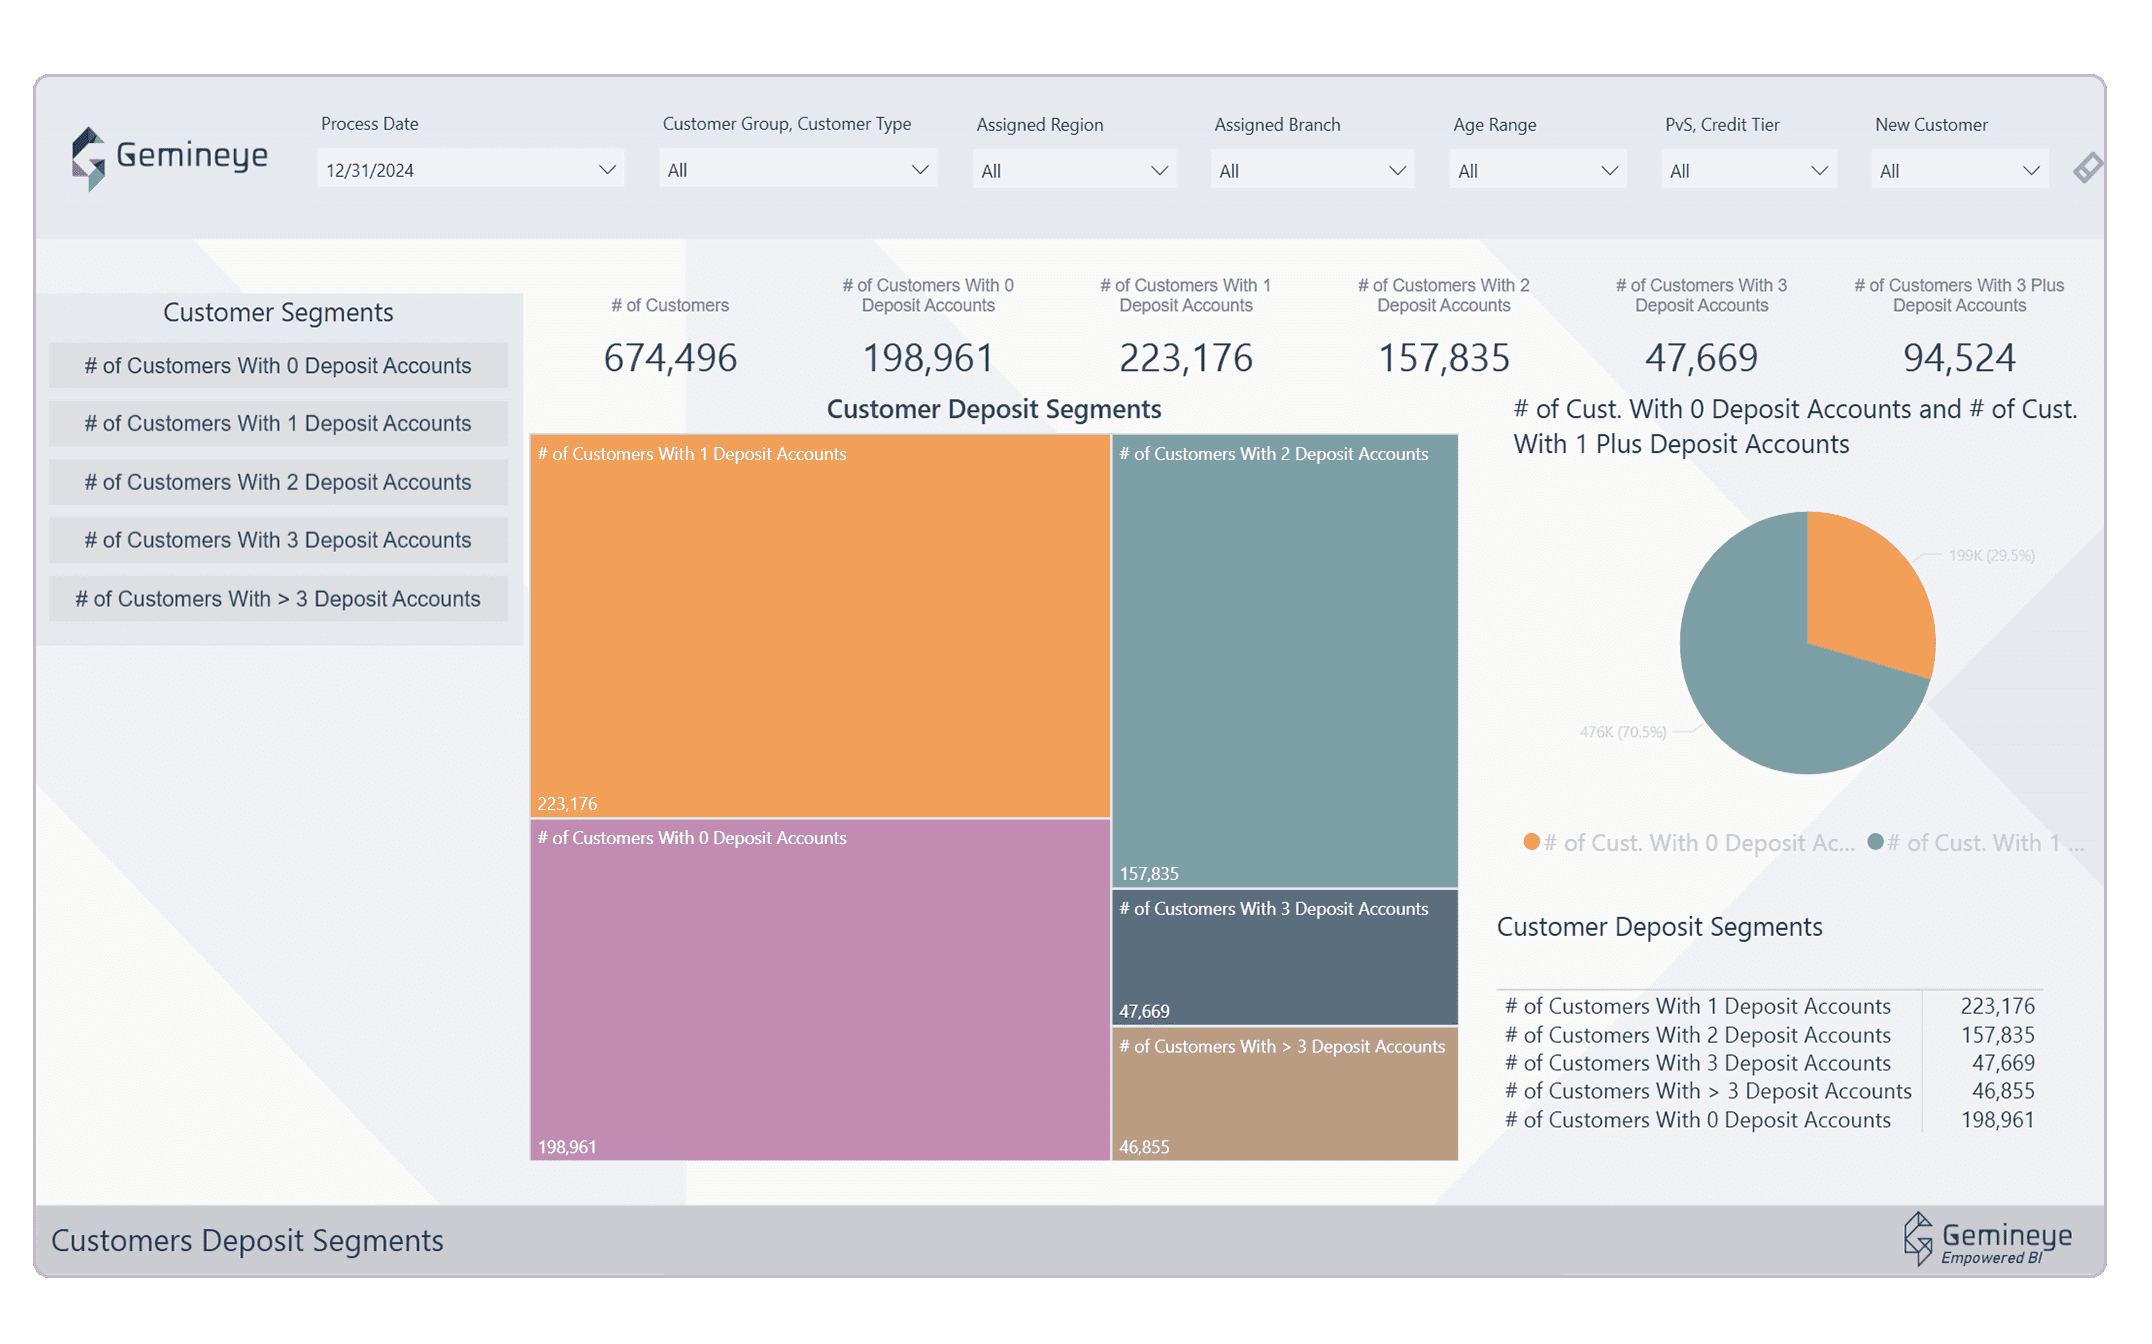The width and height of the screenshot is (2152, 1344).
Task: Click the Gemineye logo in the top-left header
Action: (168, 155)
